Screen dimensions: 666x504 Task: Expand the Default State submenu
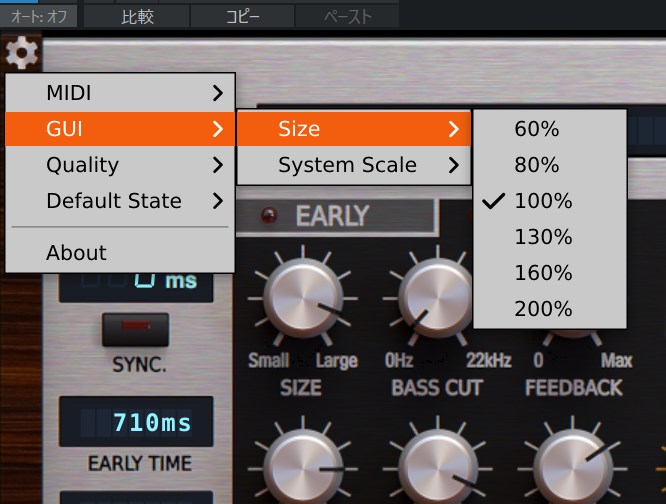[x=120, y=201]
